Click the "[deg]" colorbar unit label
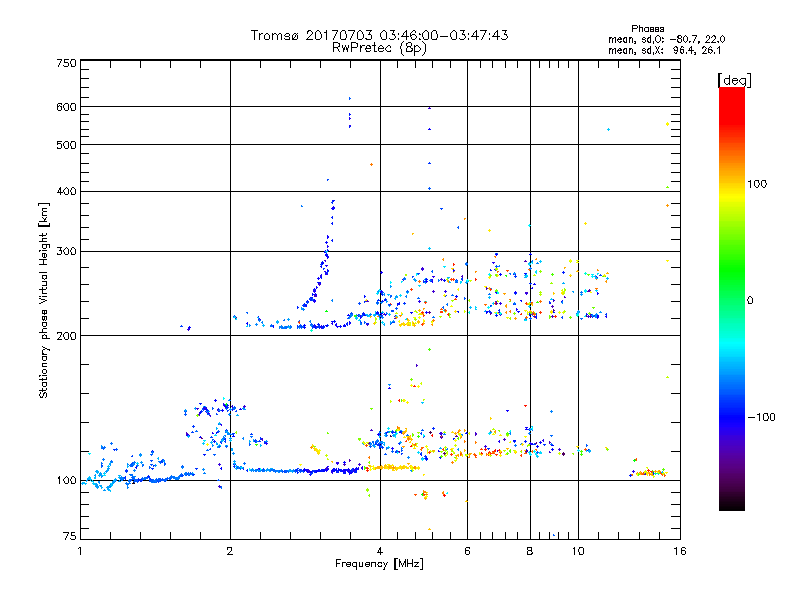Screen dimensions: 800x600 point(734,80)
